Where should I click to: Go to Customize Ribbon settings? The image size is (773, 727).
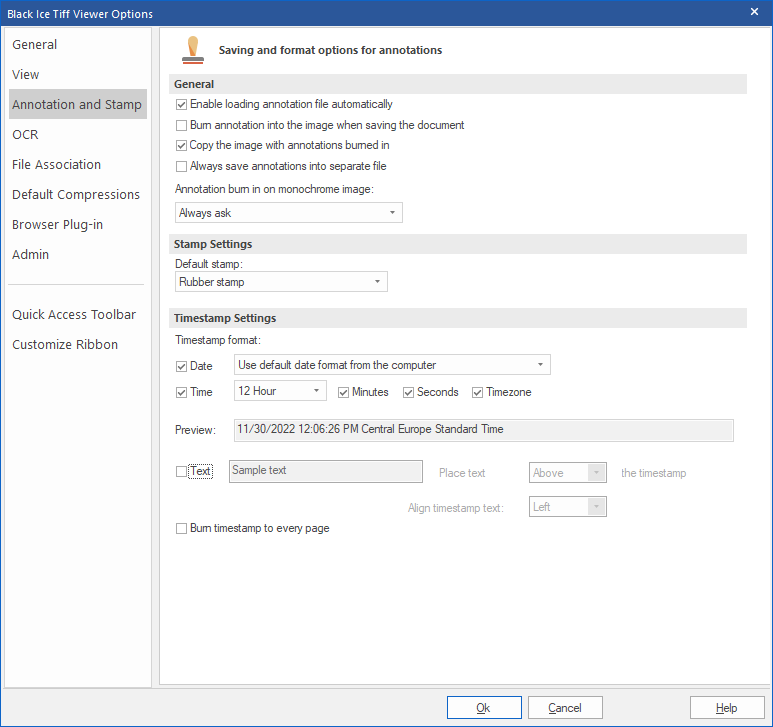[x=65, y=344]
